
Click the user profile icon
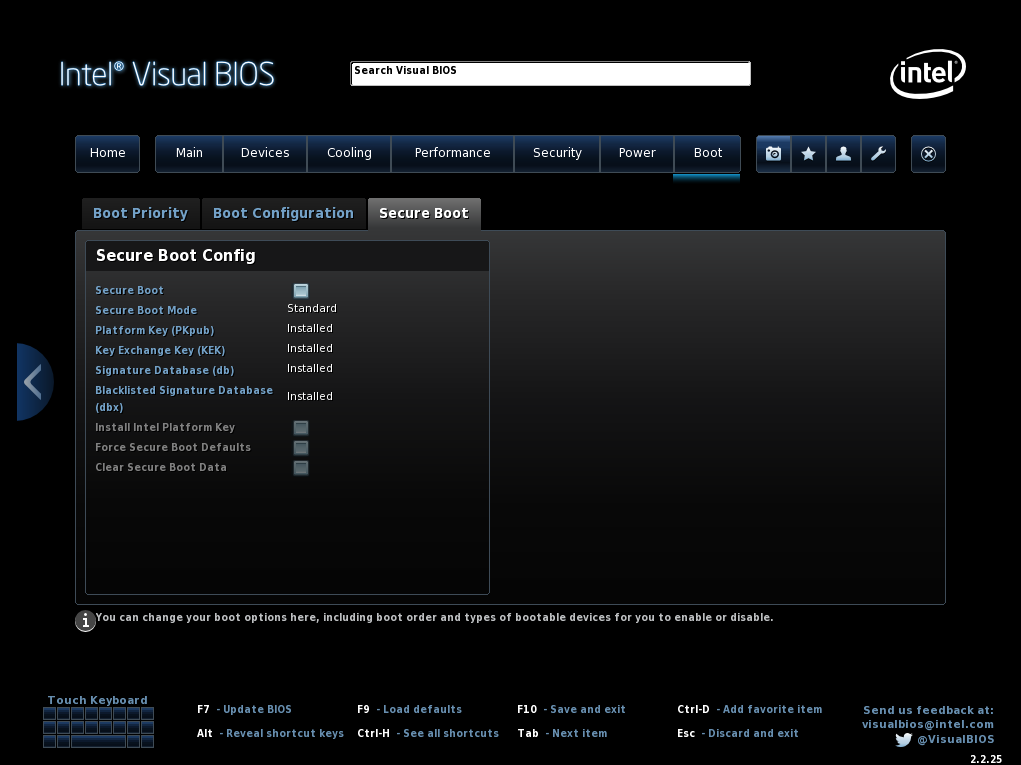click(x=843, y=154)
